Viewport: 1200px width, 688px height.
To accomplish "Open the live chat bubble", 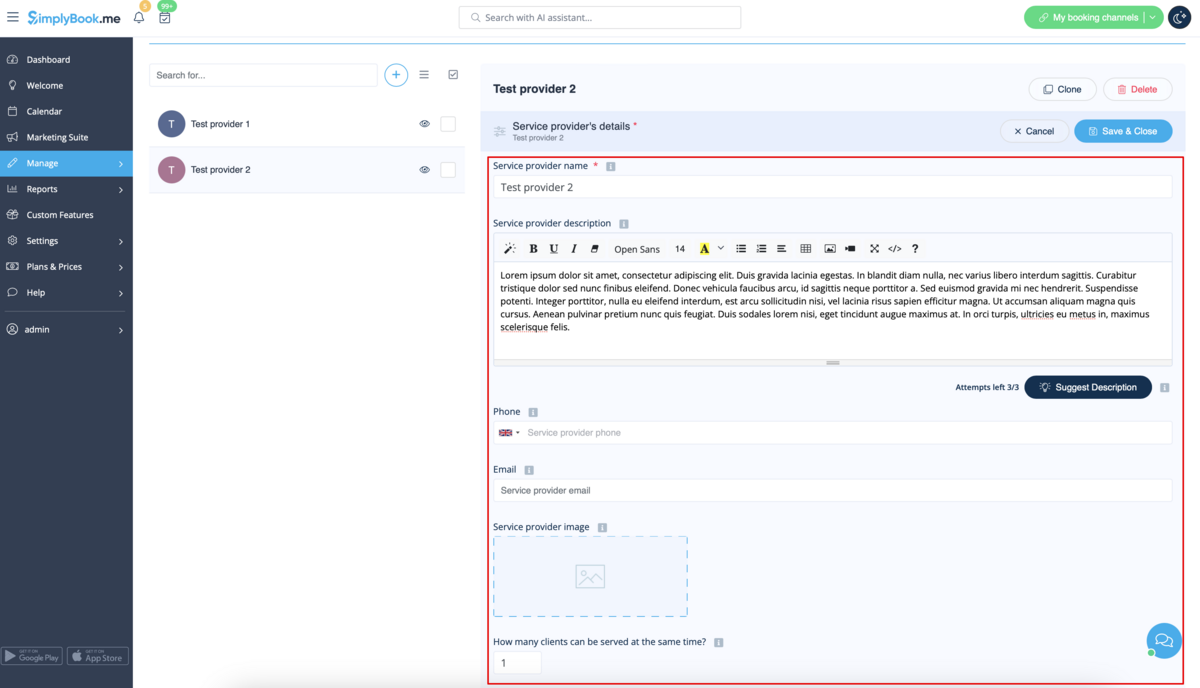I will [x=1163, y=640].
